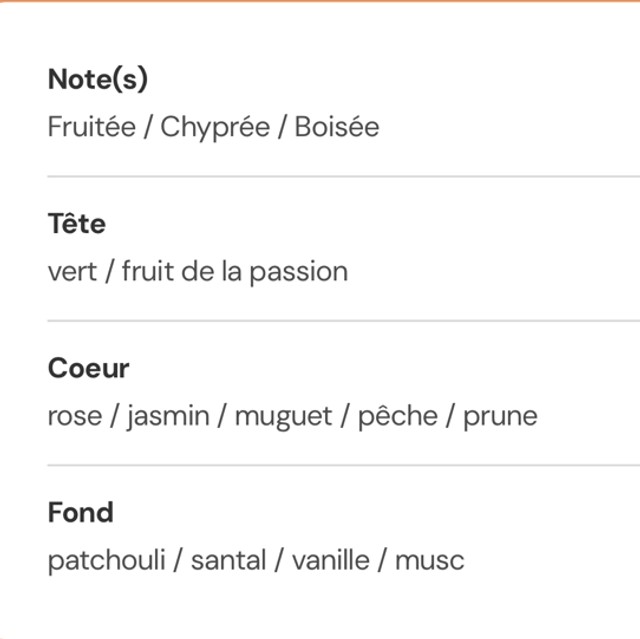Click the prune heart note
This screenshot has height=639, width=640.
coord(500,416)
